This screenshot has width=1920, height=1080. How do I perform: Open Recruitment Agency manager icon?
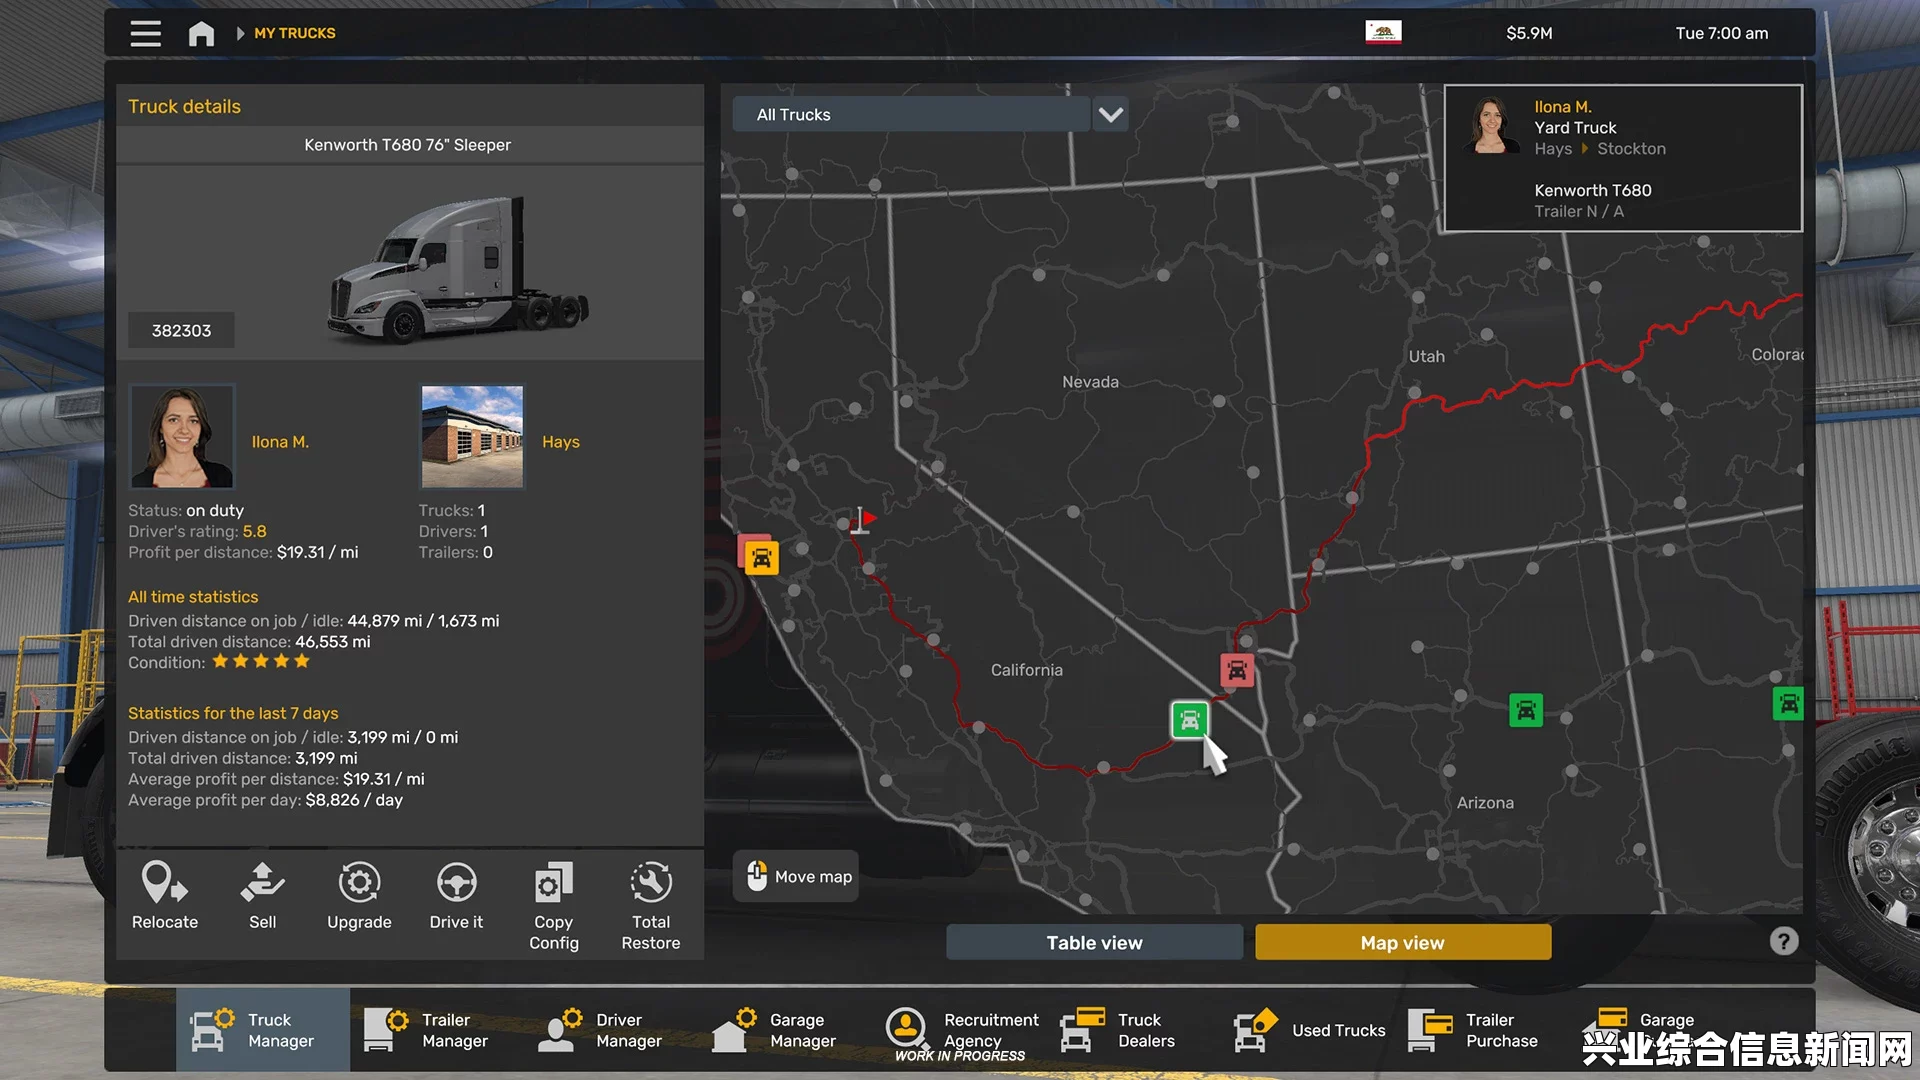coord(906,1030)
